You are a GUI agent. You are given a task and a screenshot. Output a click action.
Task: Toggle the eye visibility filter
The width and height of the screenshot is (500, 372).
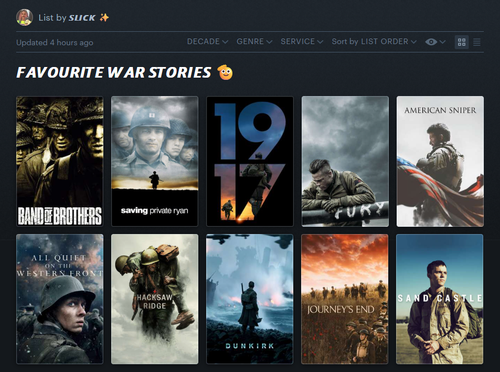pos(435,42)
